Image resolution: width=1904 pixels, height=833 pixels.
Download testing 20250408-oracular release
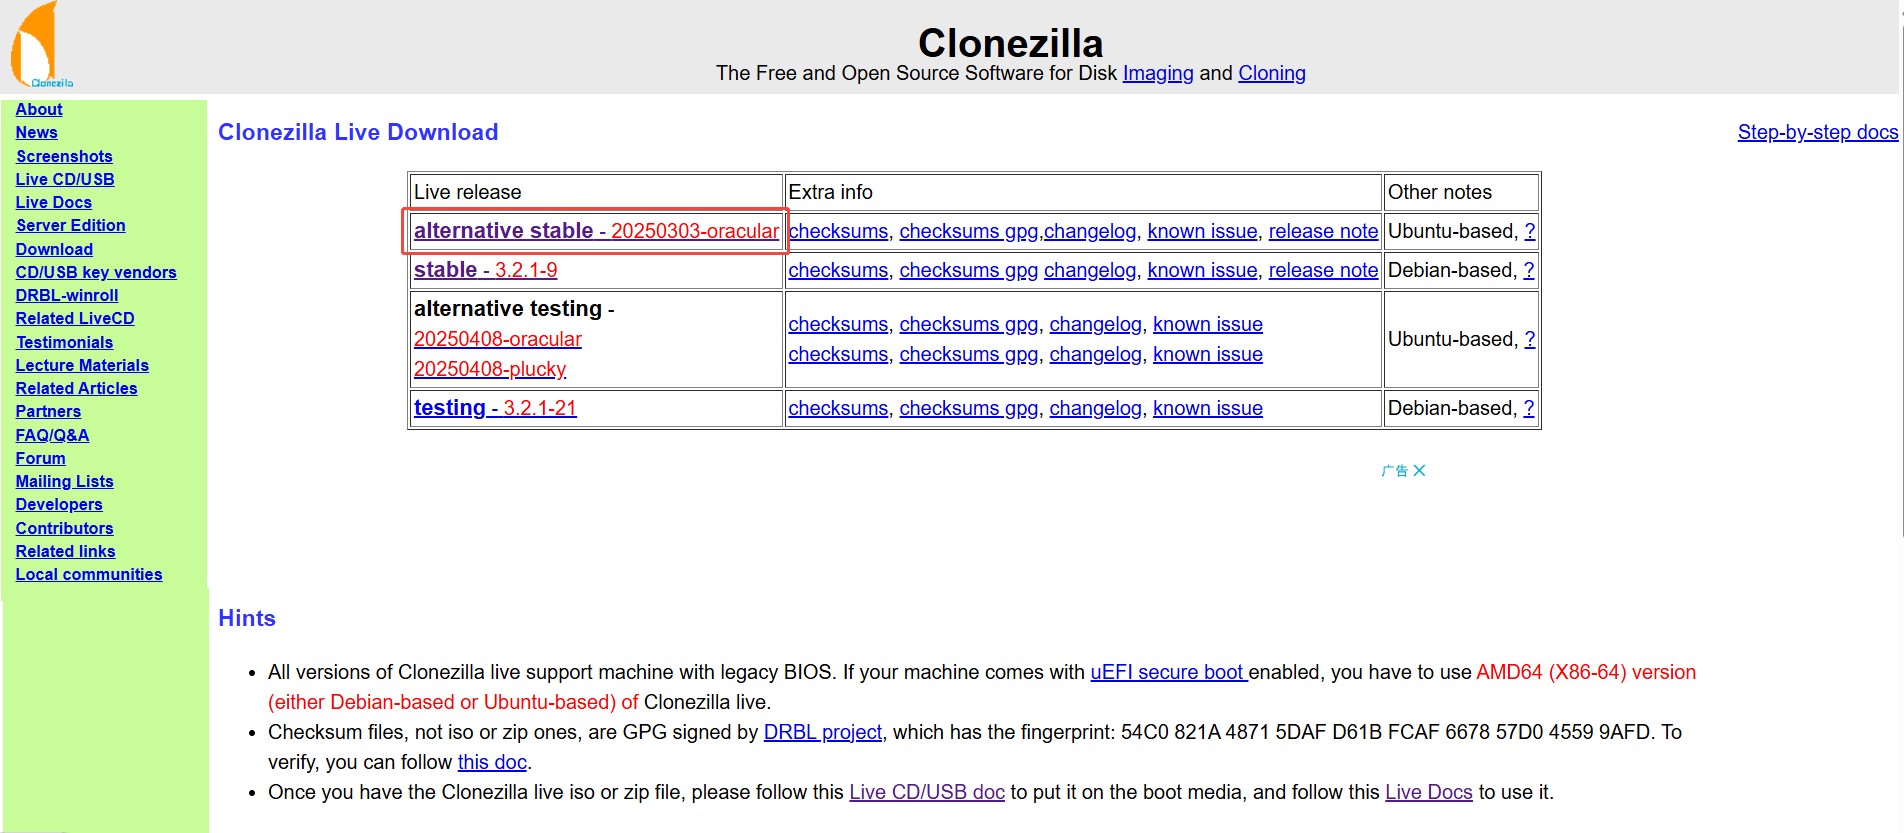[x=498, y=339]
